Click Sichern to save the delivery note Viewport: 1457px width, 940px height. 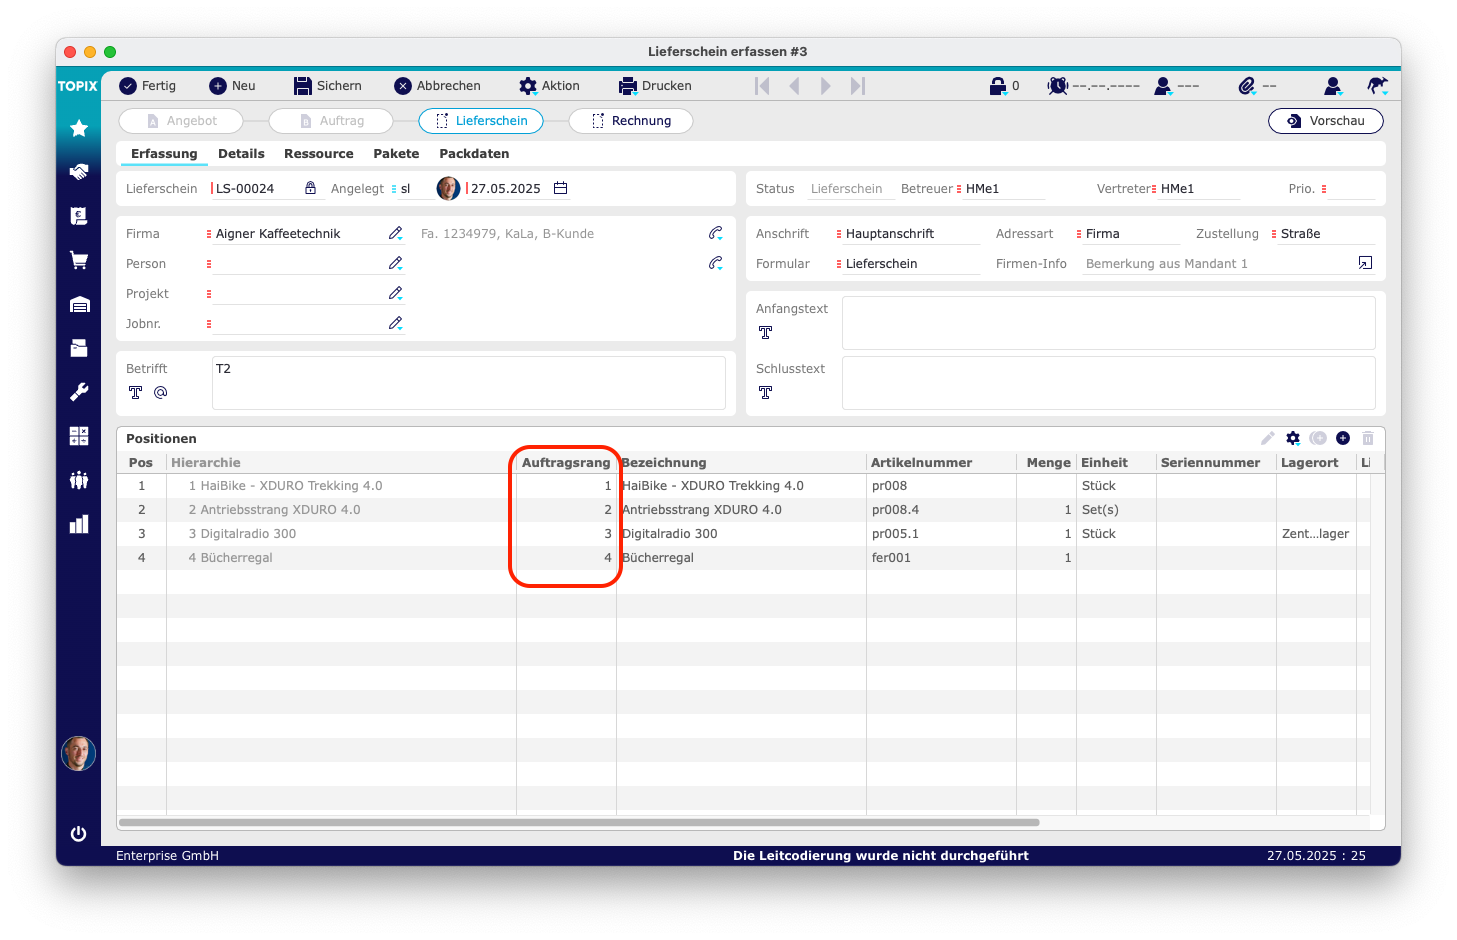(x=327, y=86)
